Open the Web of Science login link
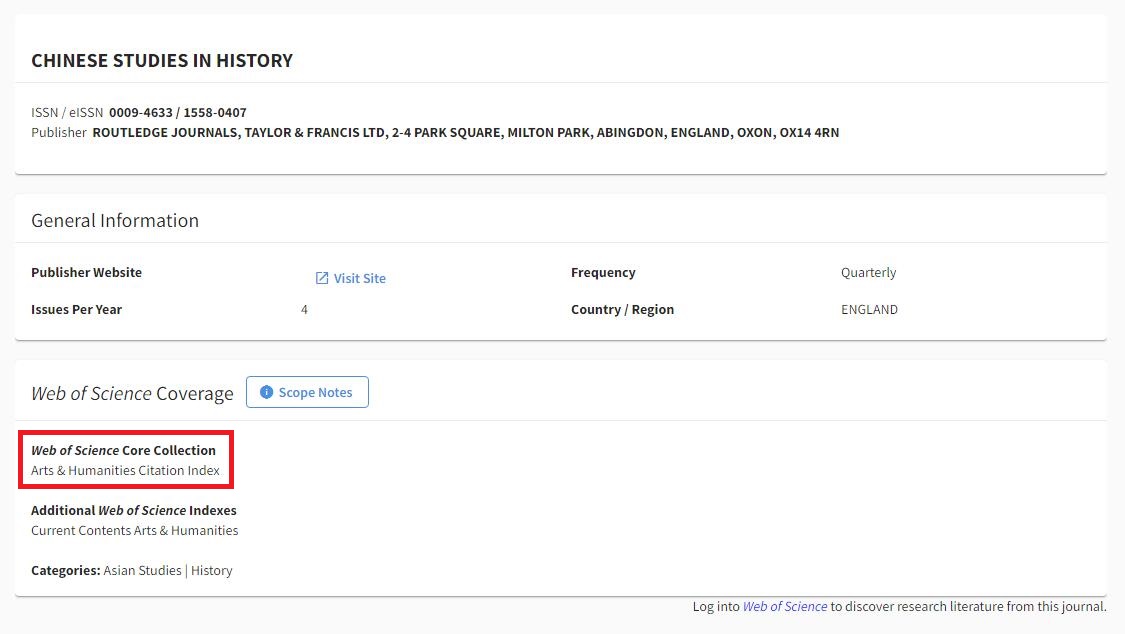 click(x=784, y=606)
